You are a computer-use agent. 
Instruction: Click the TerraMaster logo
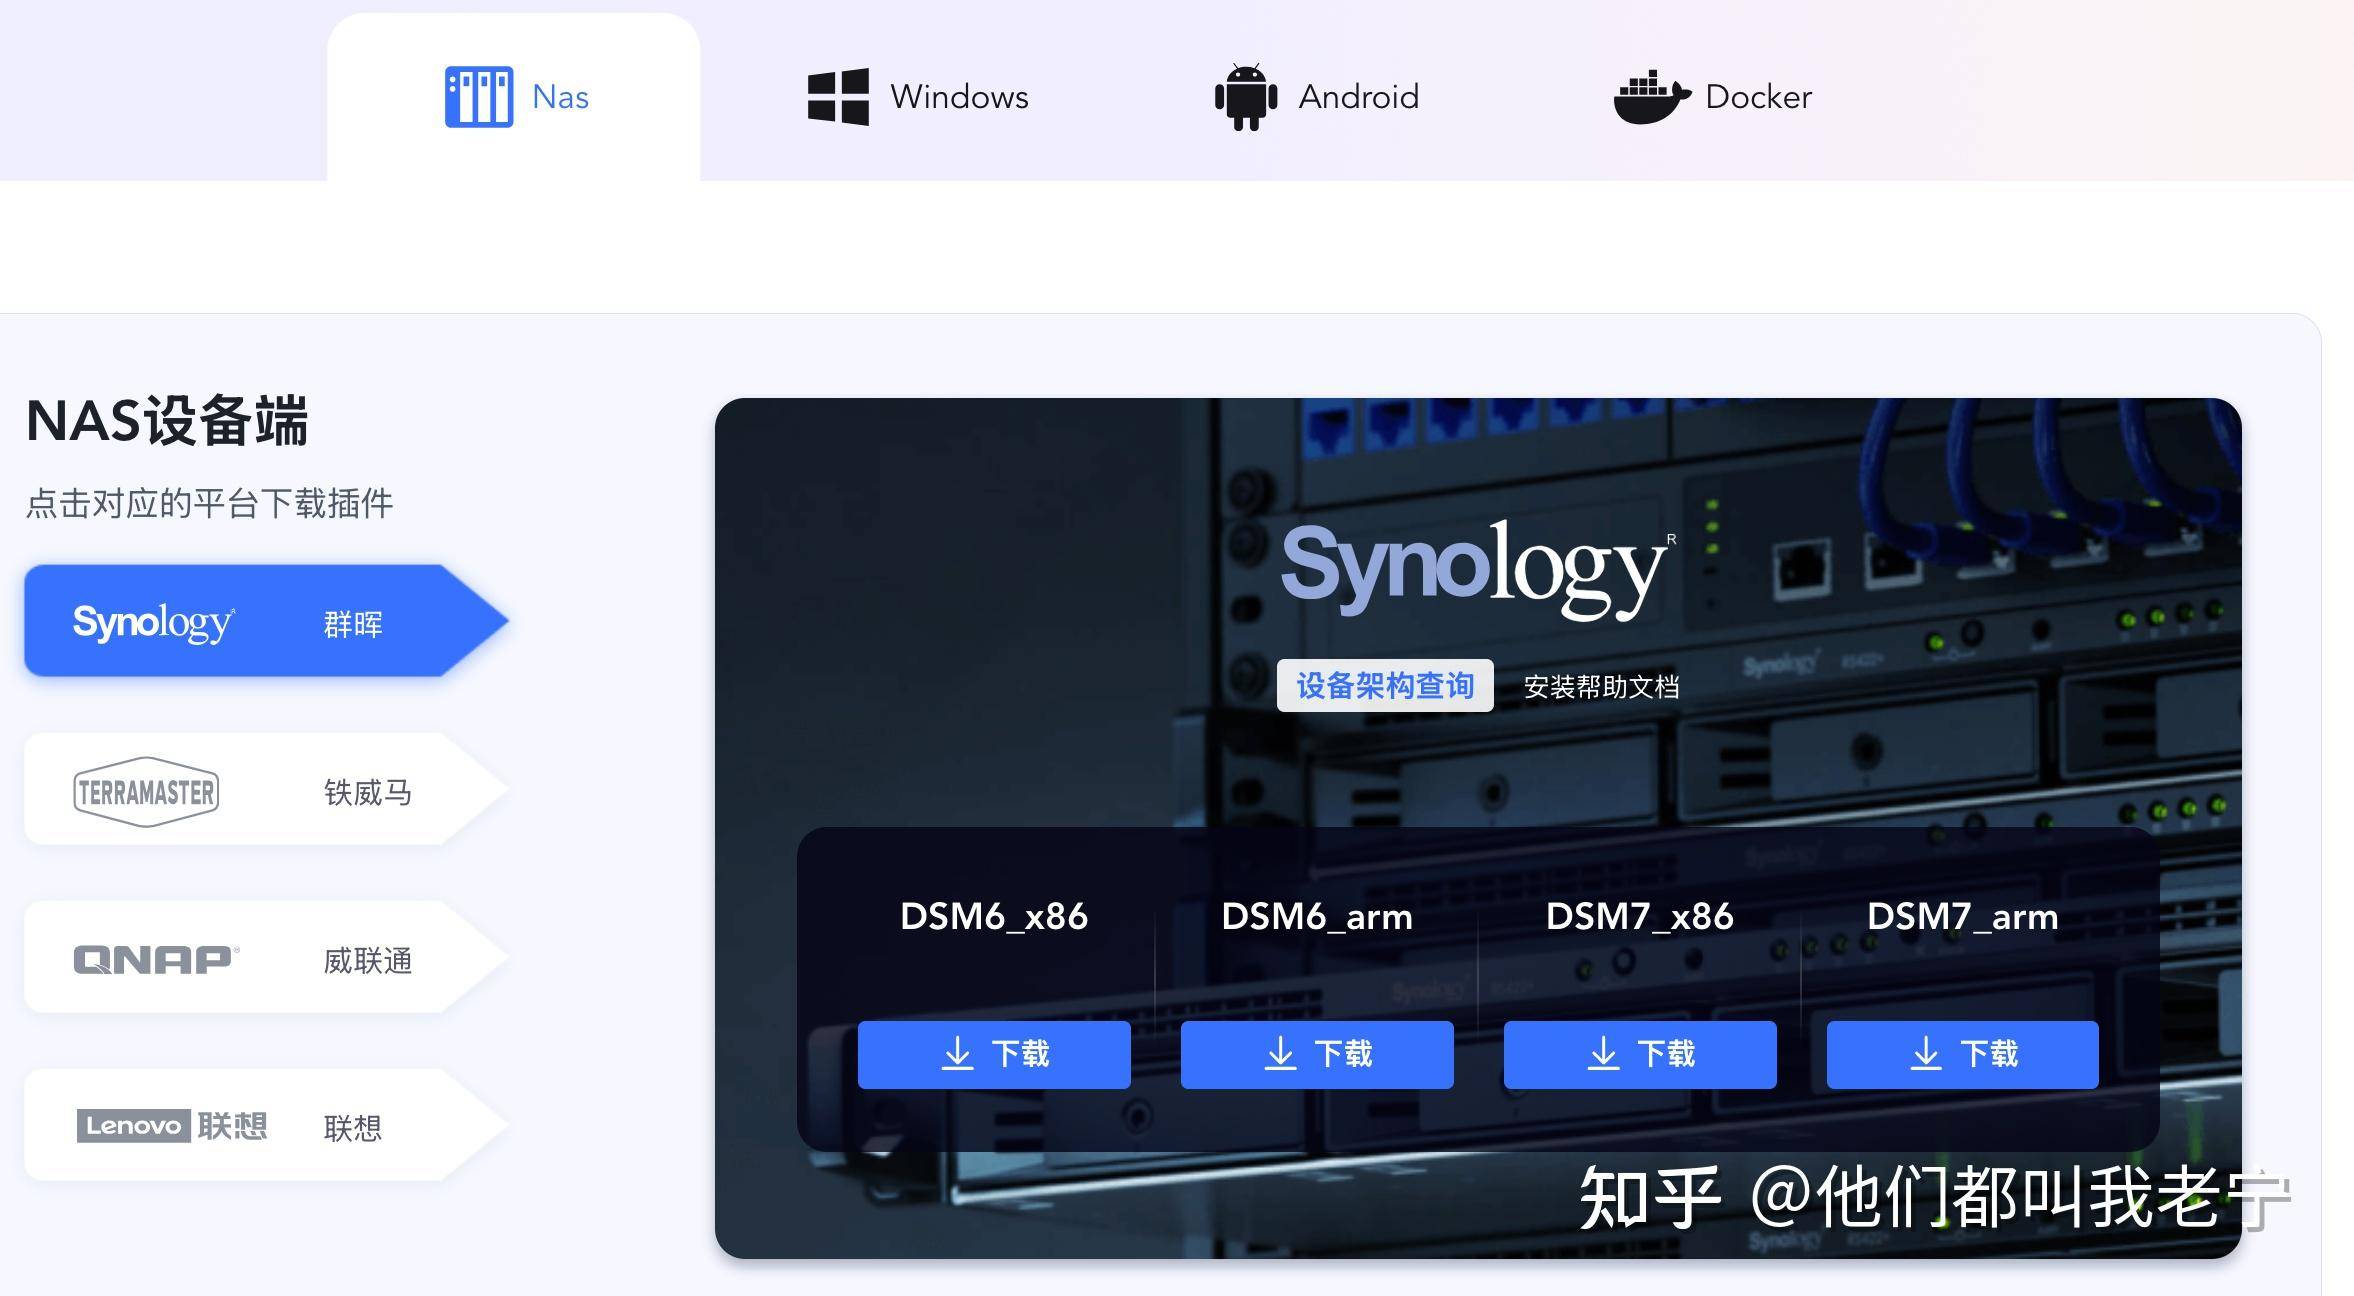(x=146, y=792)
